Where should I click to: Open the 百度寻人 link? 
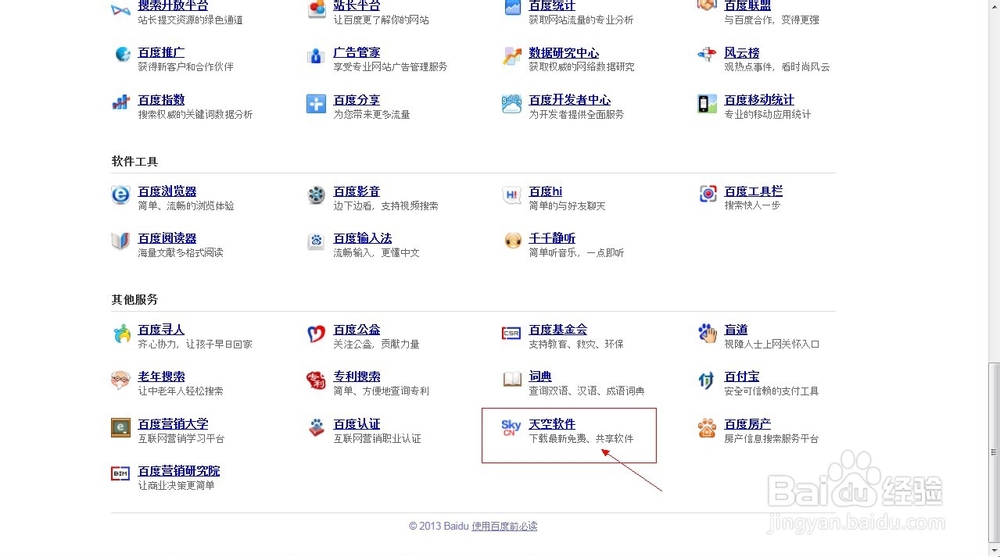pyautogui.click(x=161, y=329)
